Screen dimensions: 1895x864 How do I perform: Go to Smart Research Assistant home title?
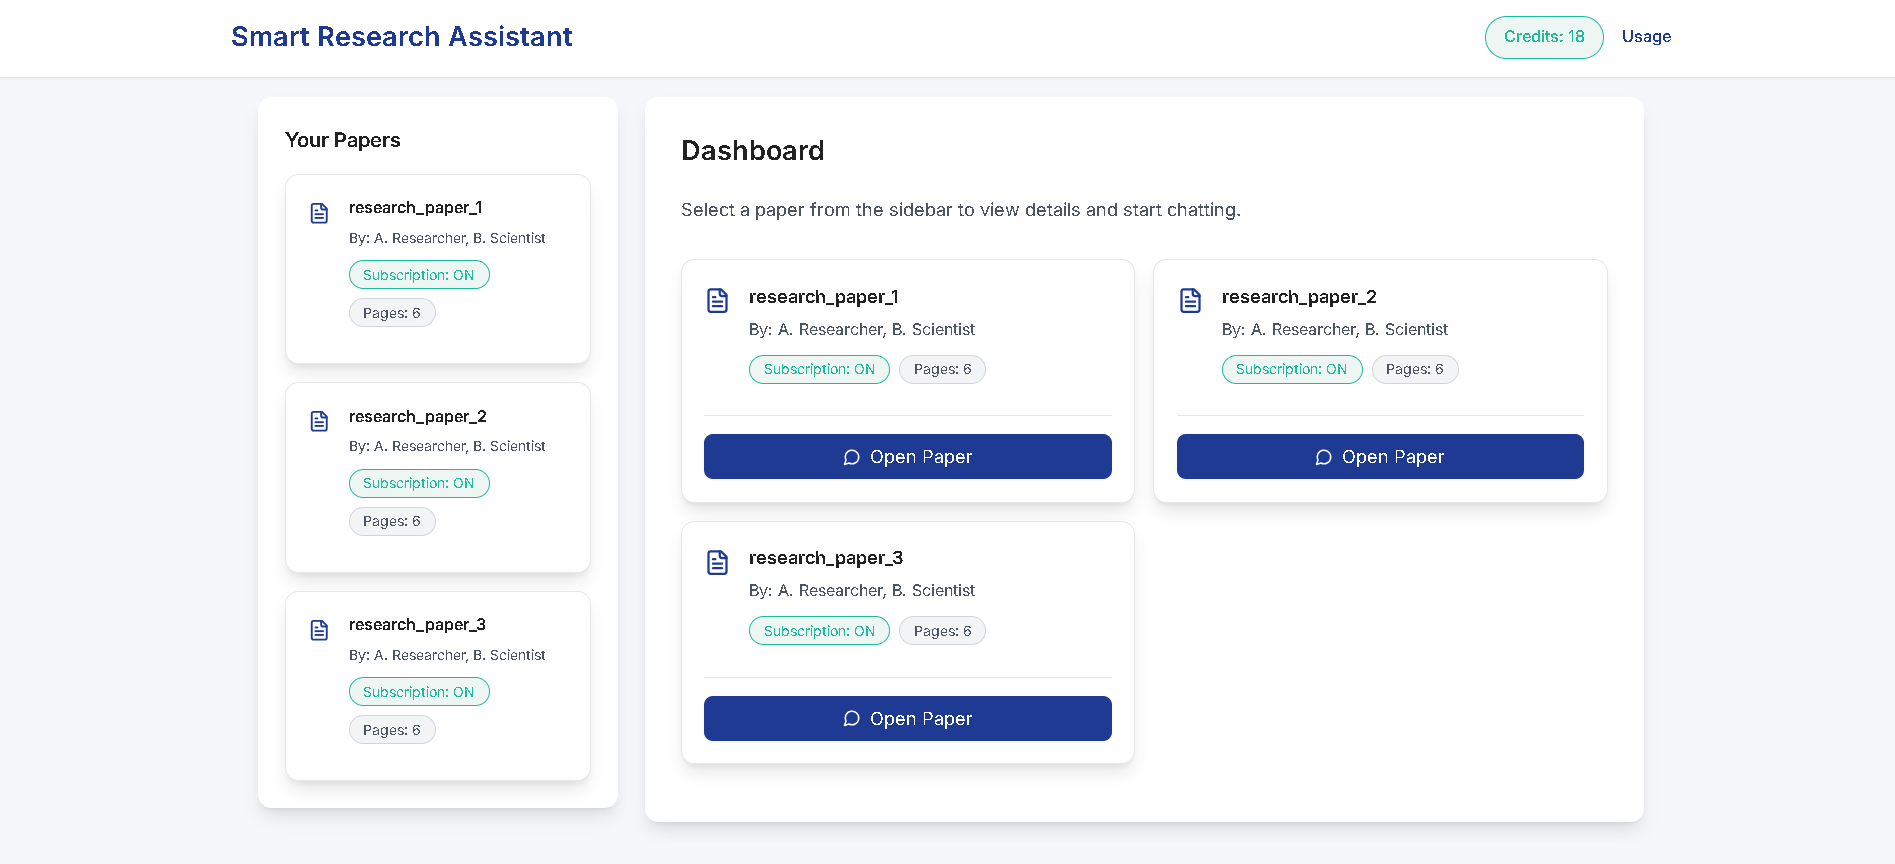[x=402, y=37]
